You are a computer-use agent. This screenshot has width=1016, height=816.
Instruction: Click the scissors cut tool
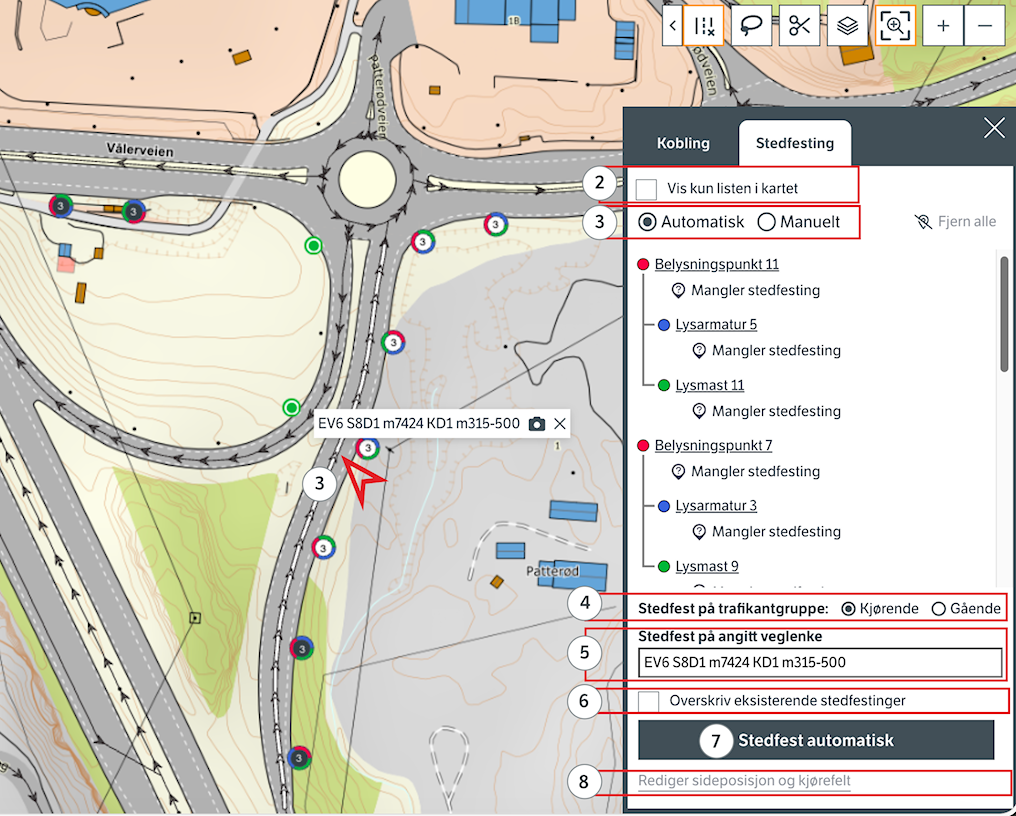800,27
